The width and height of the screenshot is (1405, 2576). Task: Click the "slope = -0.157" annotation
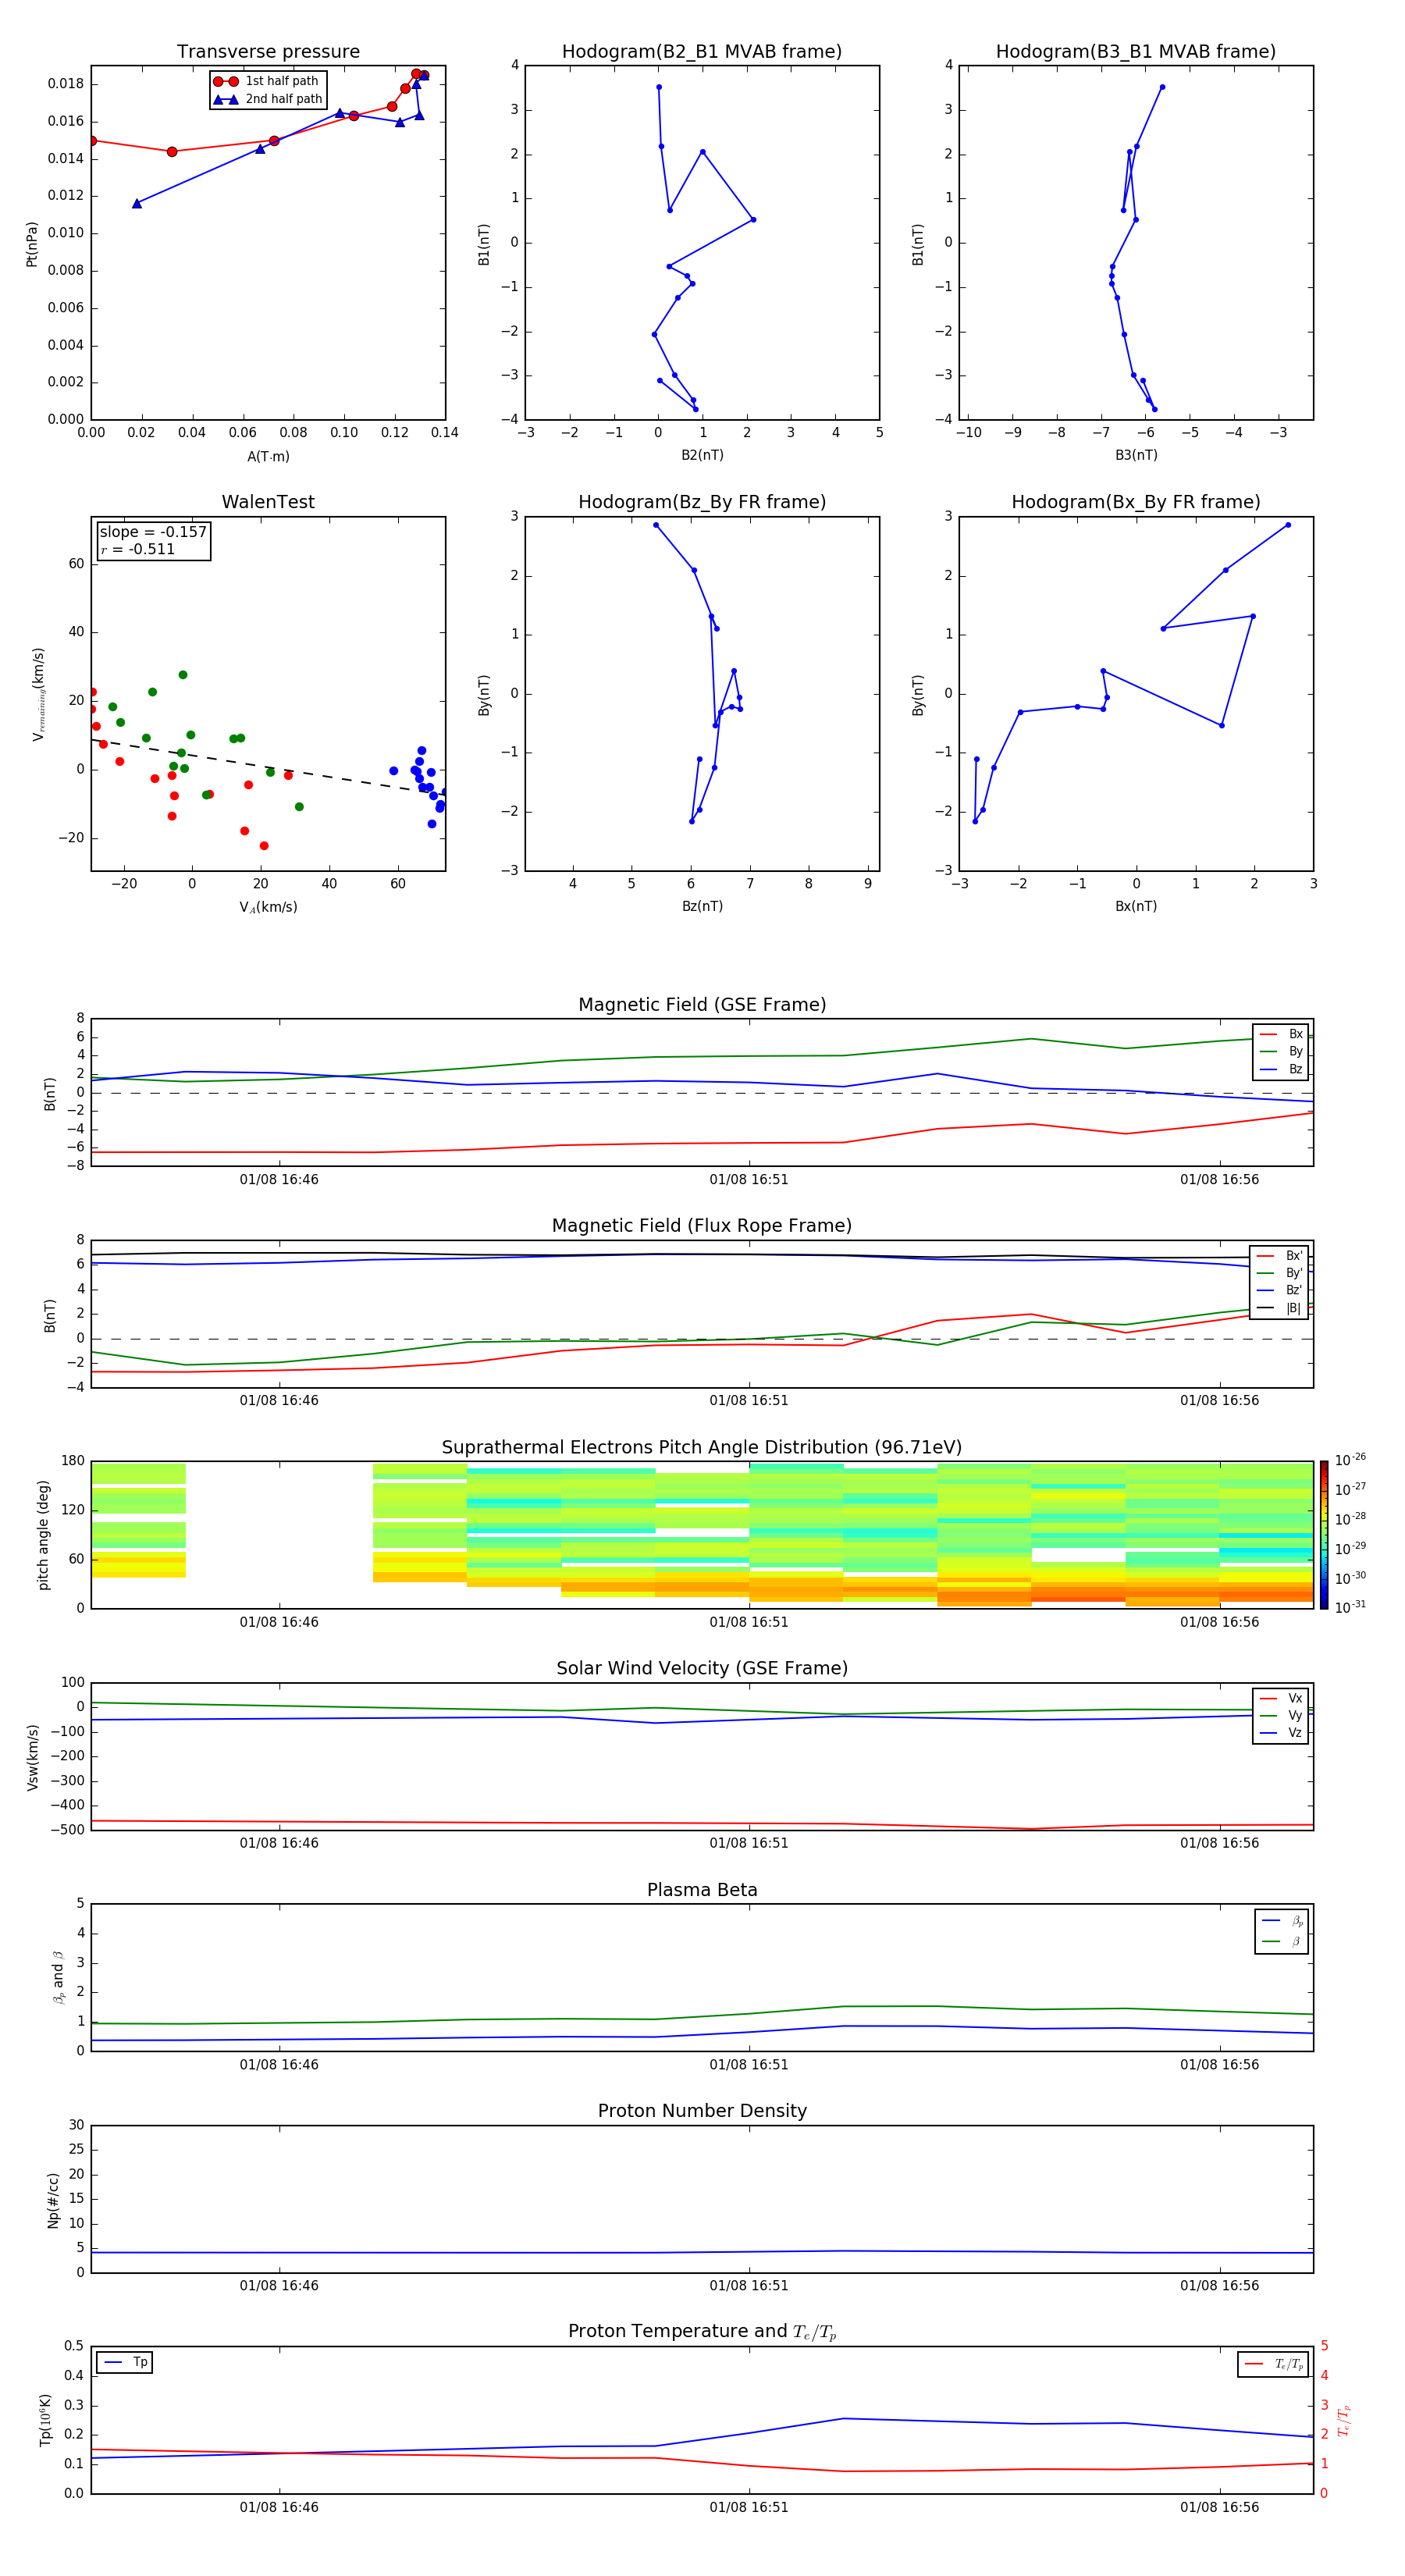153,532
